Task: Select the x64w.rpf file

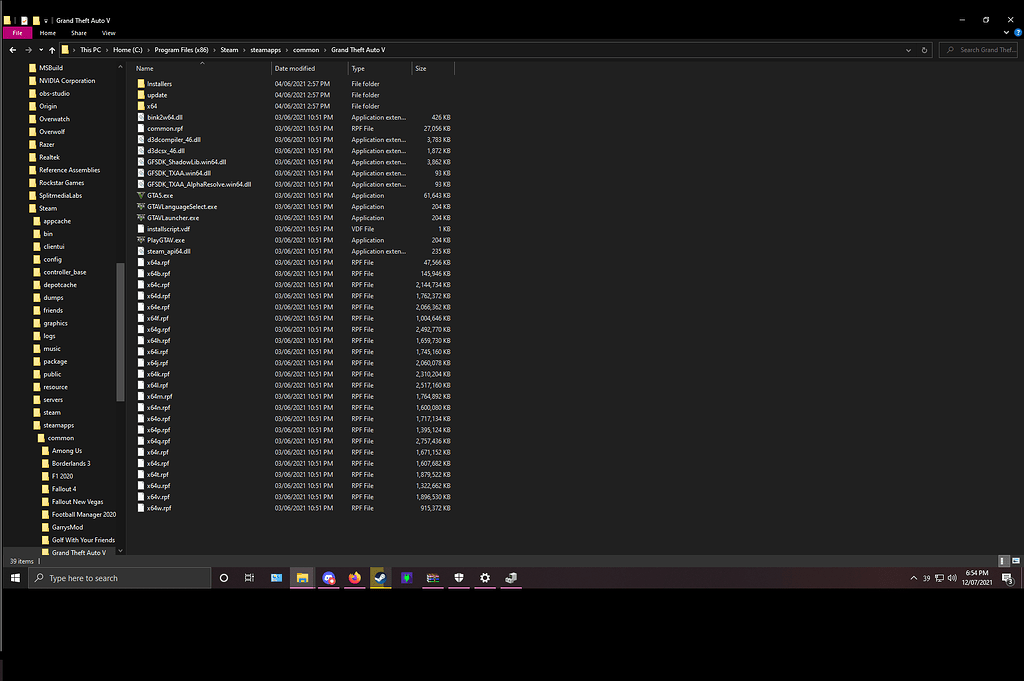Action: tap(159, 508)
